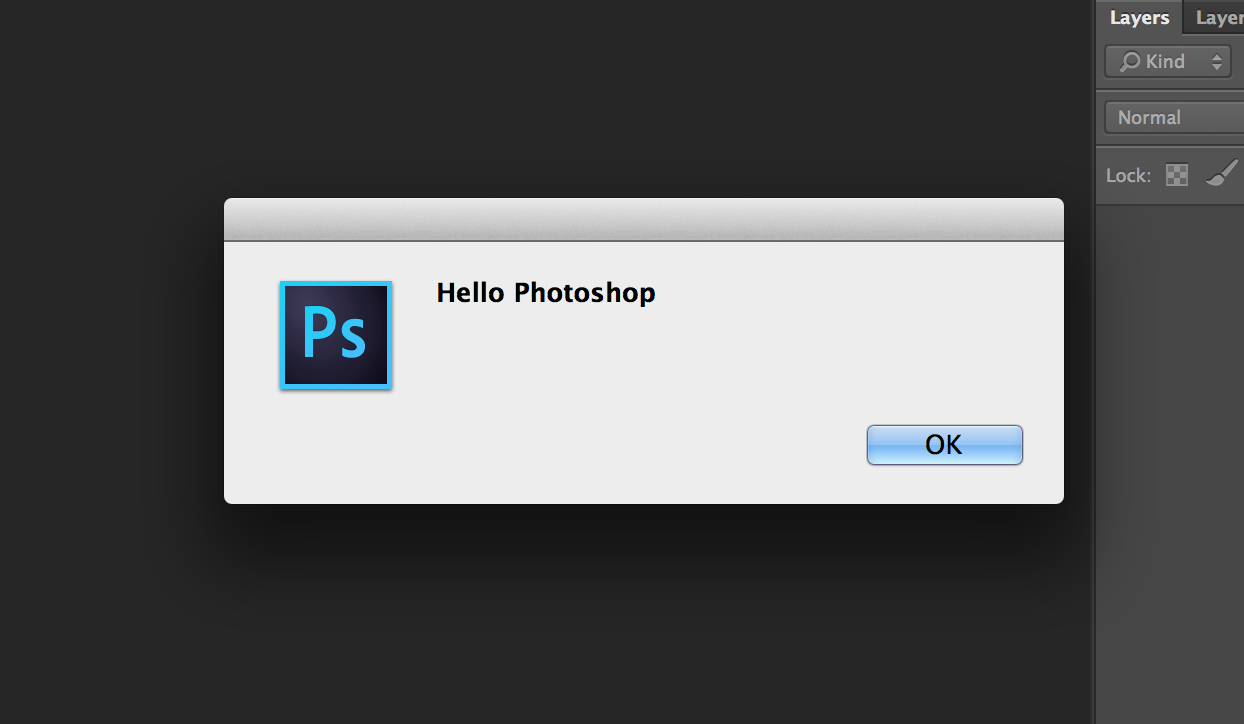Click the blue-bordered Photoshop icon thumbnail
This screenshot has width=1244, height=724.
tap(335, 336)
